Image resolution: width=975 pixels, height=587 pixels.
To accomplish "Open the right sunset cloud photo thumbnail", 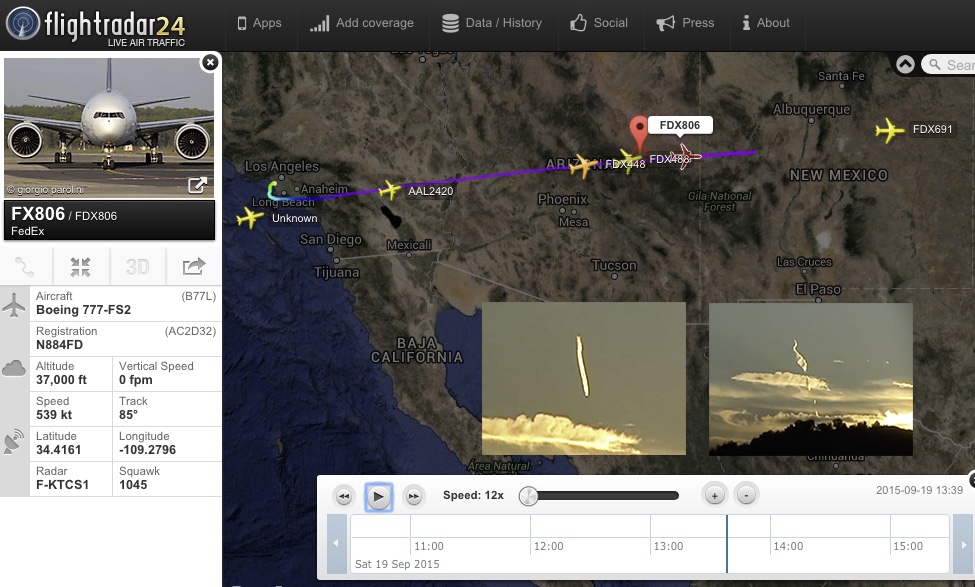I will tap(811, 379).
